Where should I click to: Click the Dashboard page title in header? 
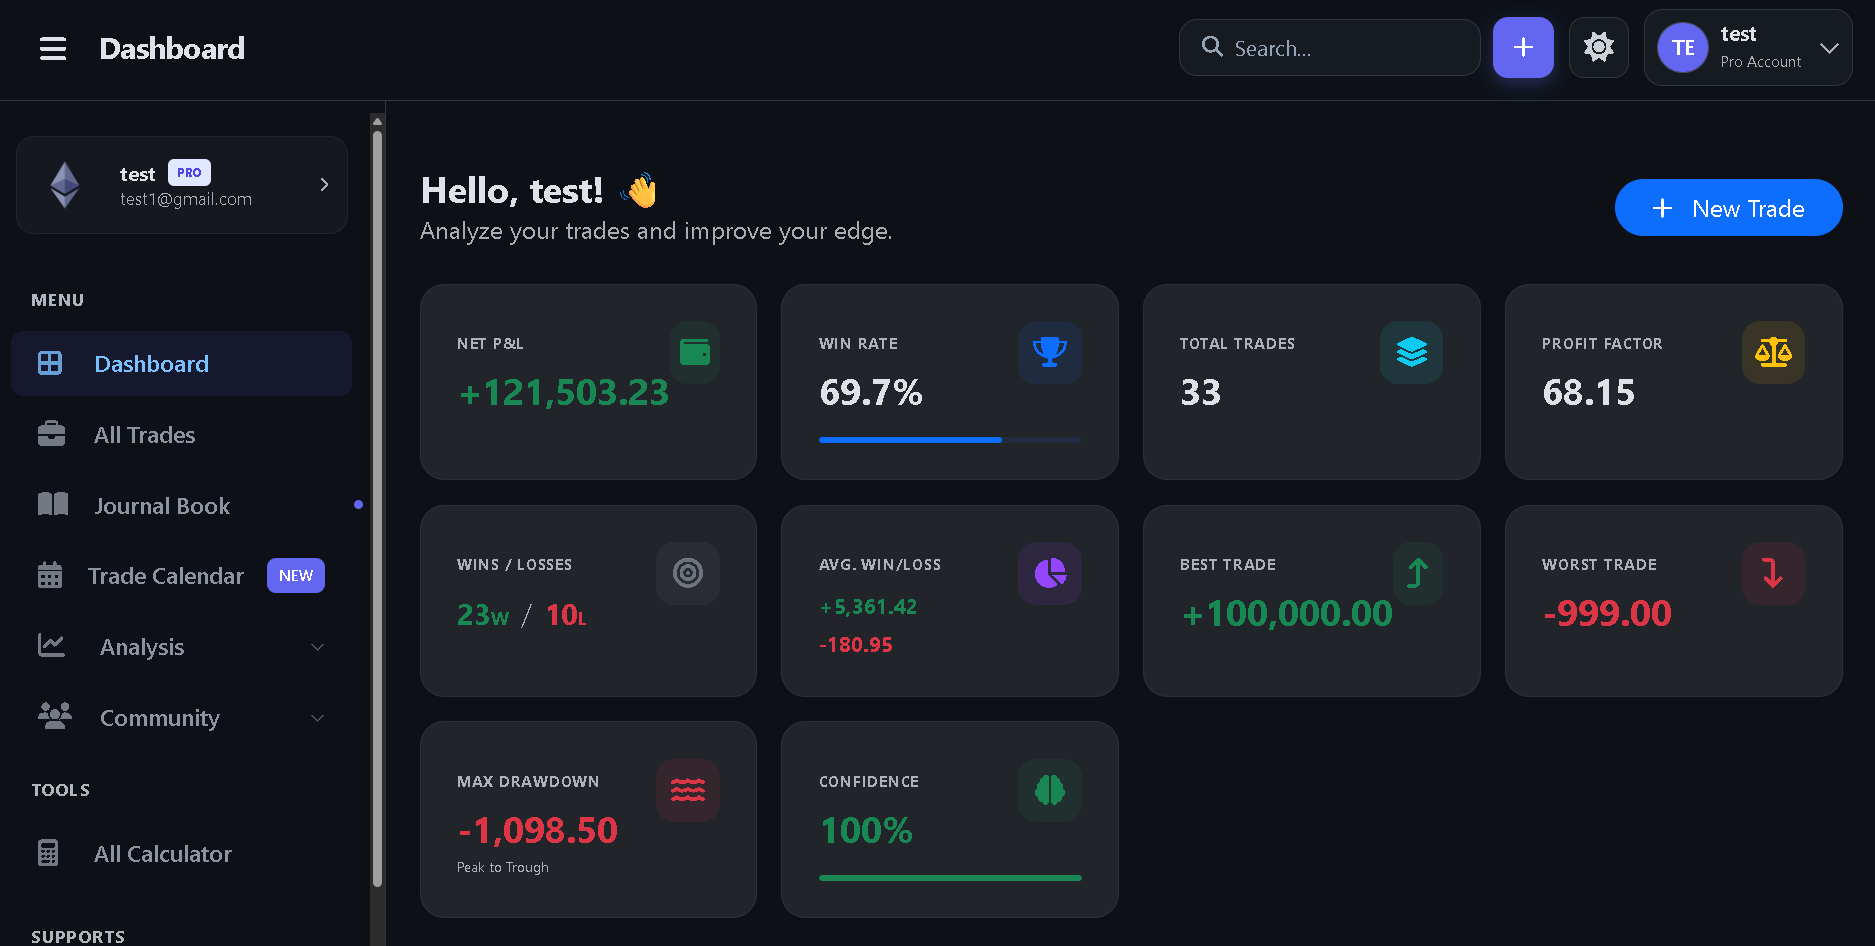pyautogui.click(x=172, y=48)
